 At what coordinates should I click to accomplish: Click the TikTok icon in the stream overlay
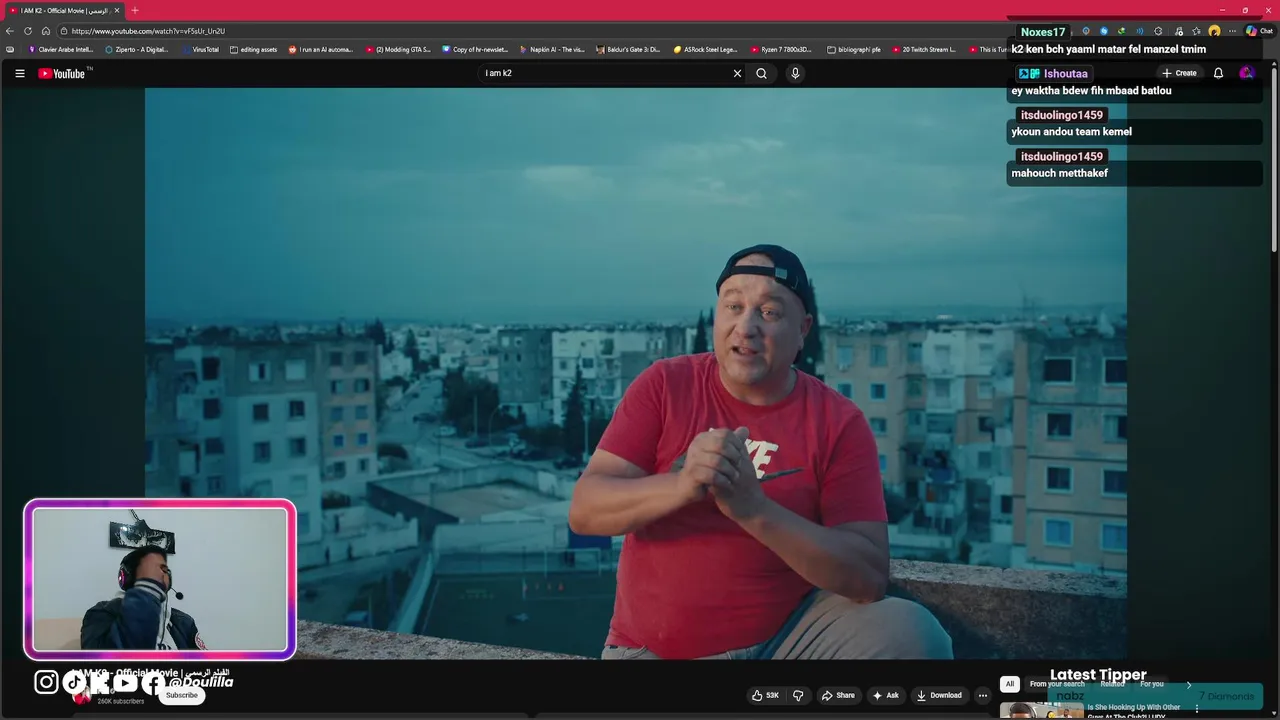pyautogui.click(x=75, y=682)
